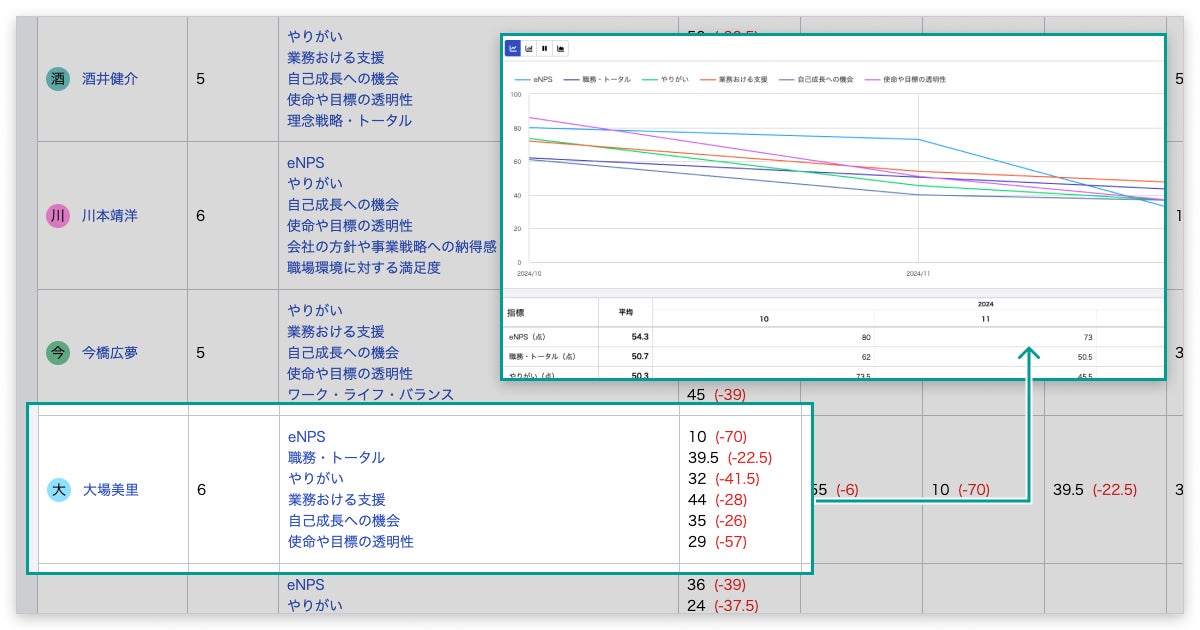Select the stacked bar chart icon

click(545, 48)
